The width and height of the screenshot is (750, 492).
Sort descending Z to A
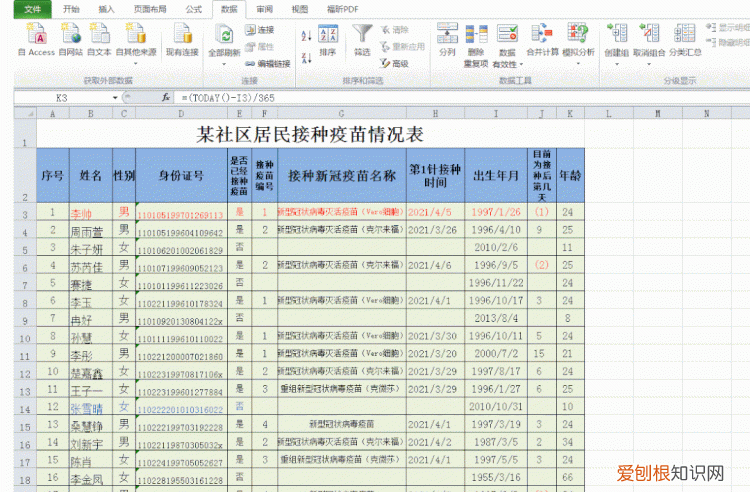[x=306, y=58]
